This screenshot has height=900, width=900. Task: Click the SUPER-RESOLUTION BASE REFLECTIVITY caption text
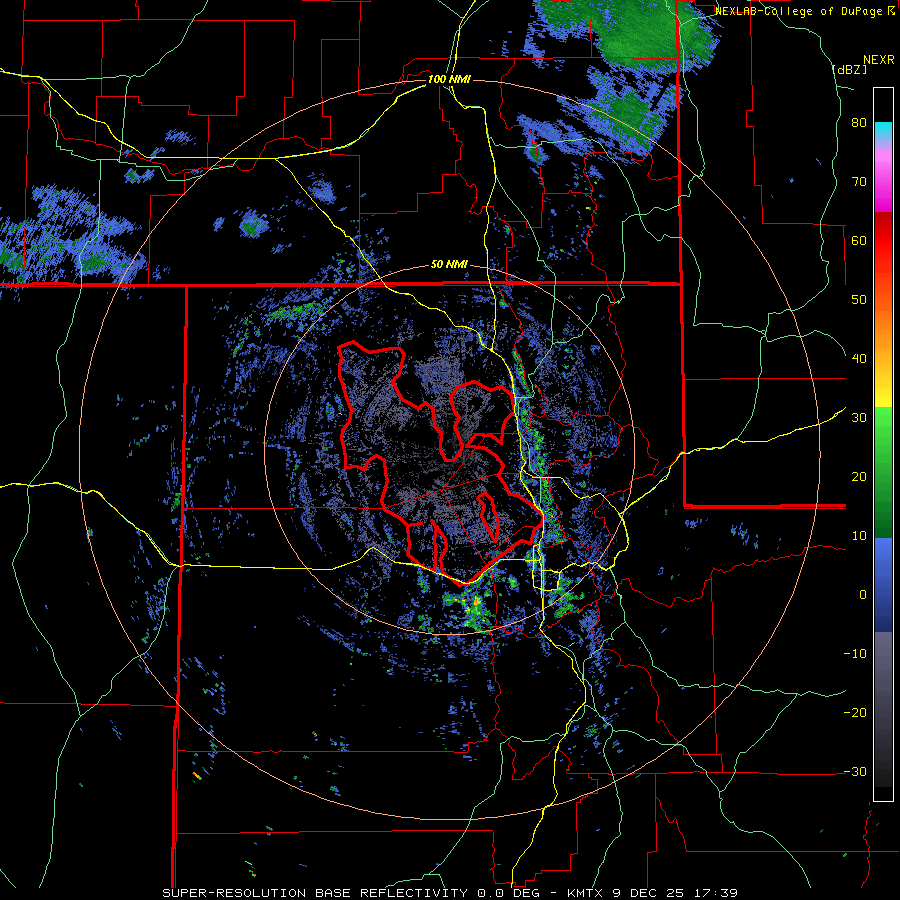(x=315, y=893)
